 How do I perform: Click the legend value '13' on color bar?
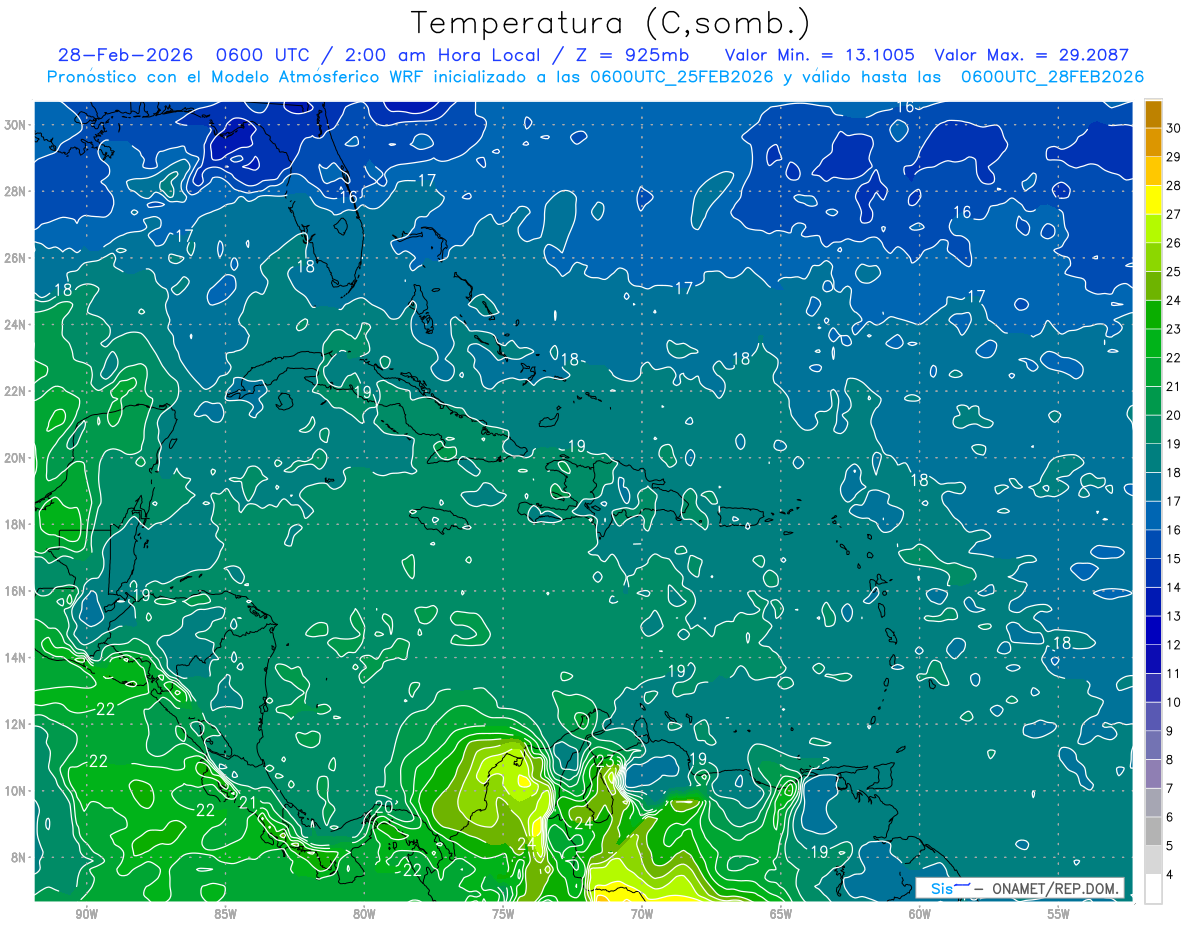1173,616
